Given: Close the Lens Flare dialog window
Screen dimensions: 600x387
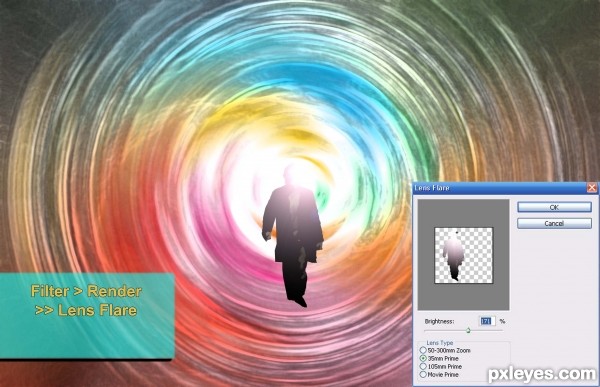Looking at the screenshot, I should [592, 188].
